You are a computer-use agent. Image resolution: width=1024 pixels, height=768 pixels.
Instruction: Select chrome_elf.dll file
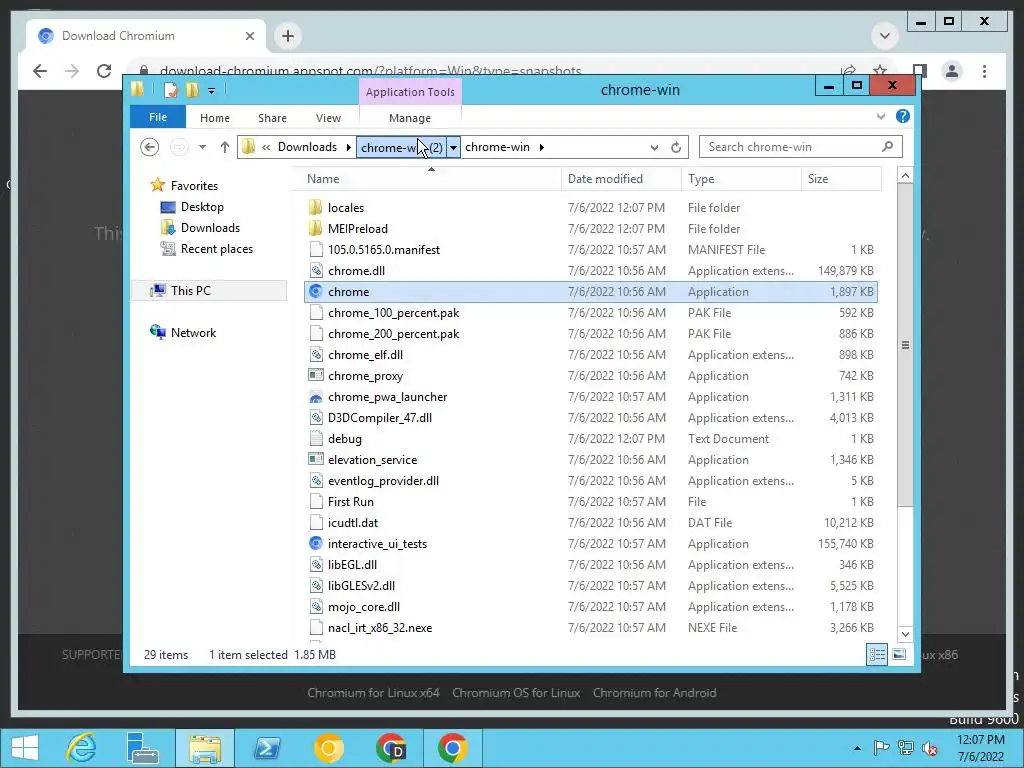coord(365,355)
